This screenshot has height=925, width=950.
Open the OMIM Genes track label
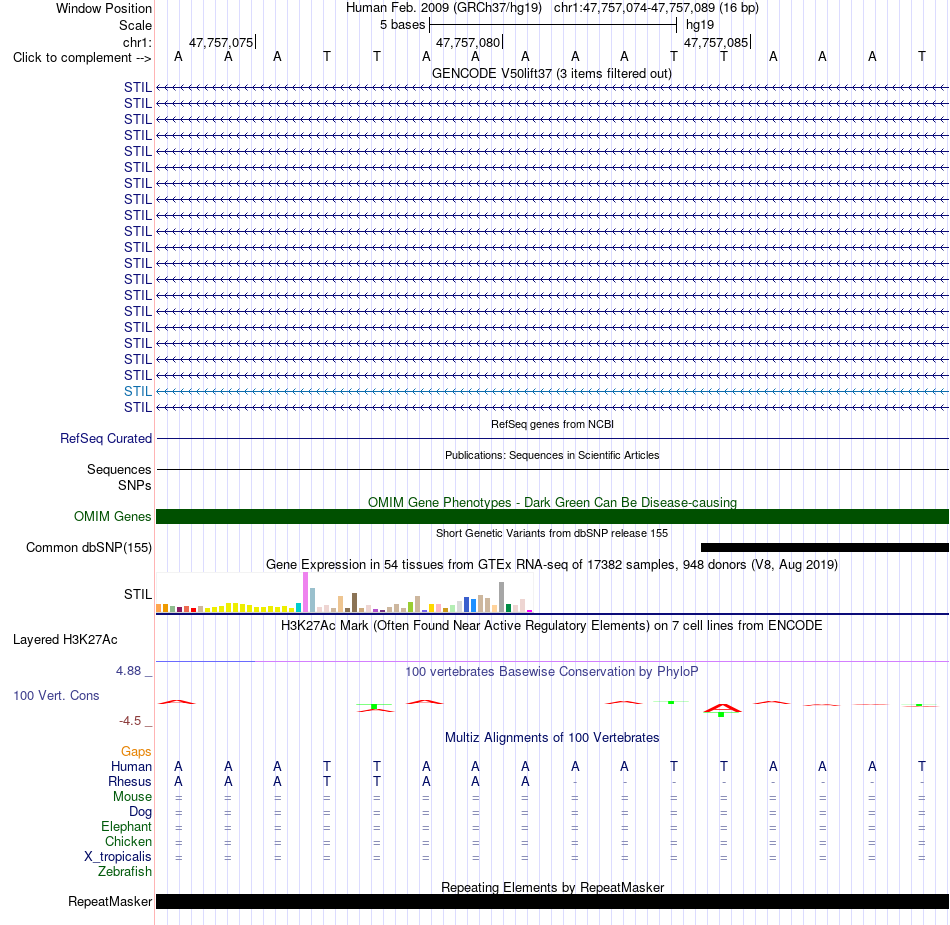tap(112, 516)
